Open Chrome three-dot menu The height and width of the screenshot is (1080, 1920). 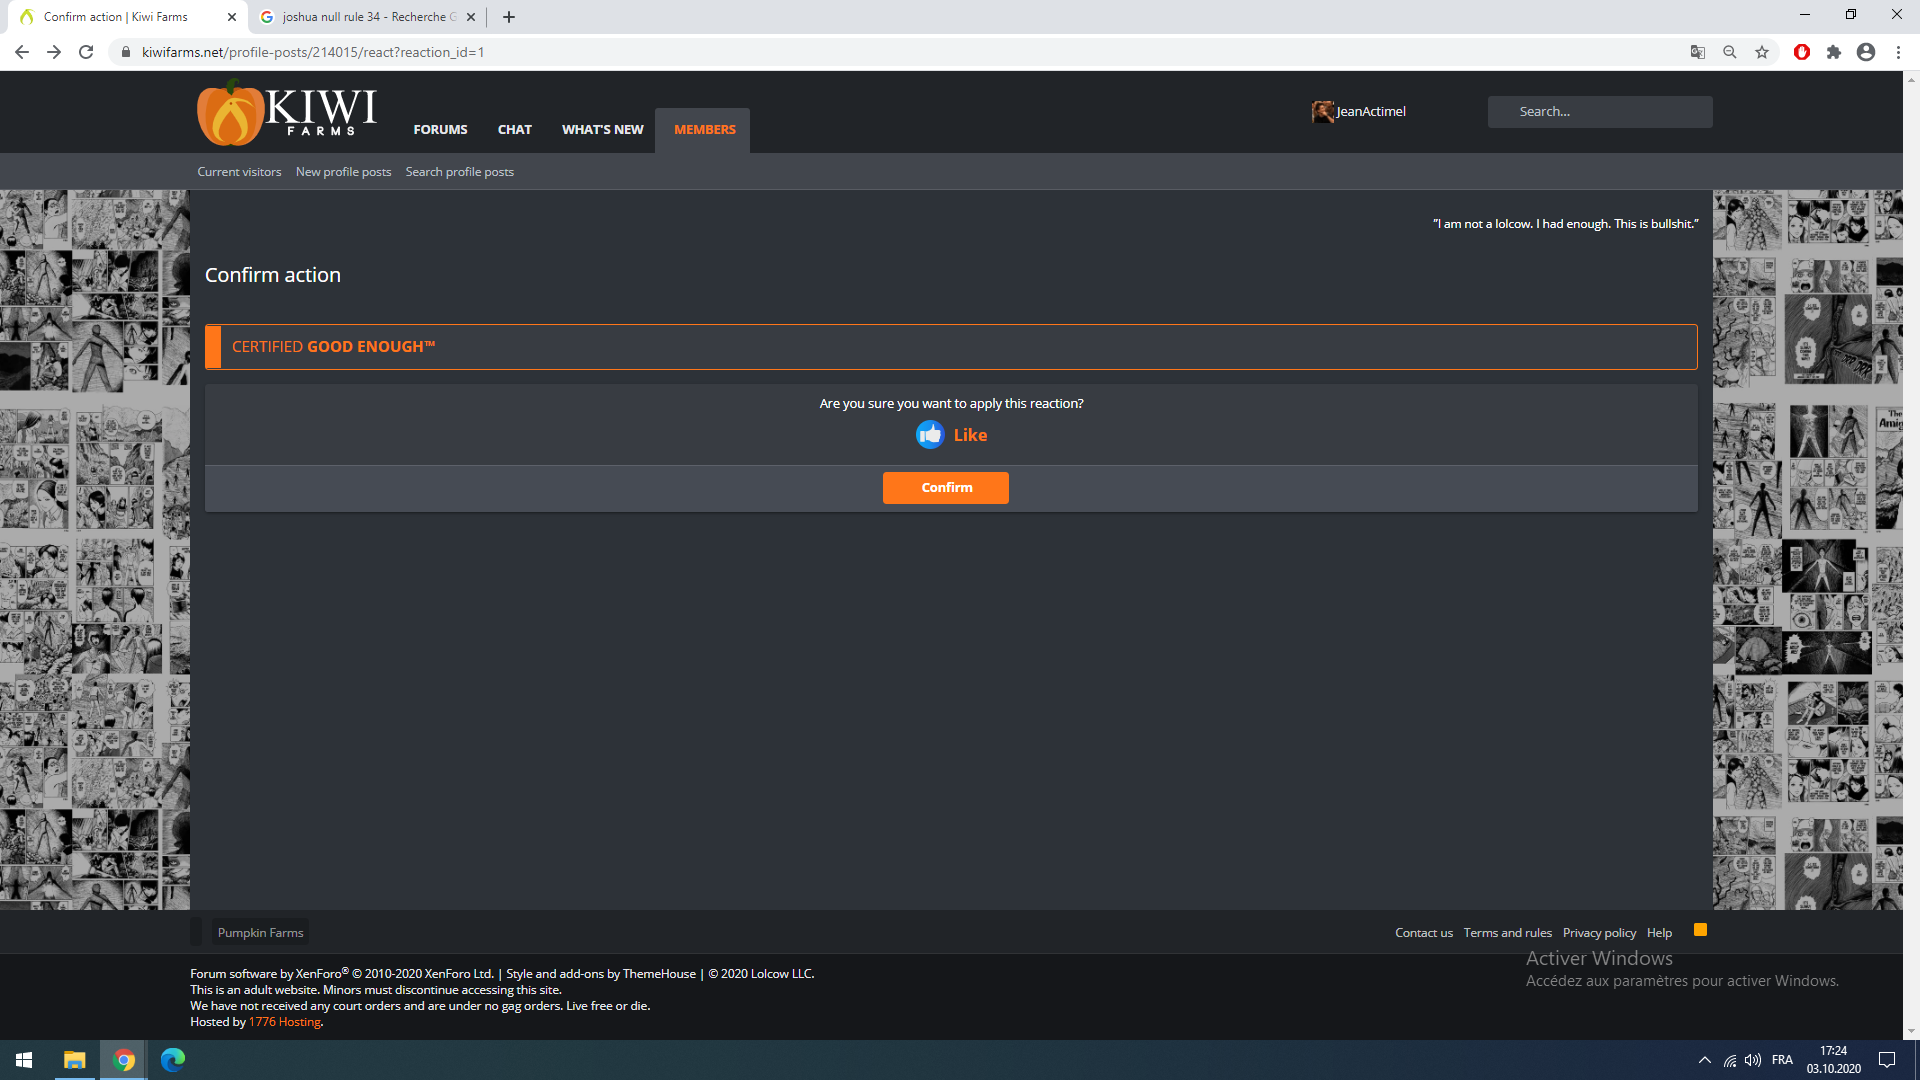pyautogui.click(x=1898, y=52)
